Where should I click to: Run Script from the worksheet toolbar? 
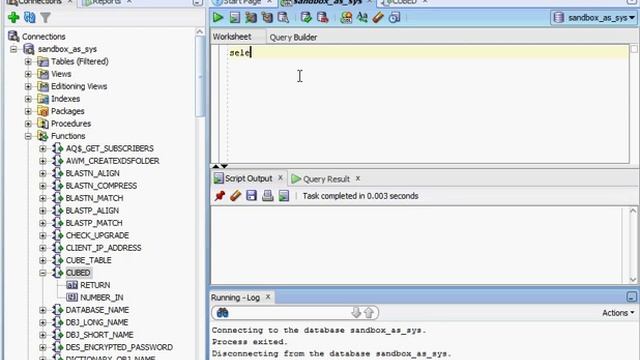(235, 18)
